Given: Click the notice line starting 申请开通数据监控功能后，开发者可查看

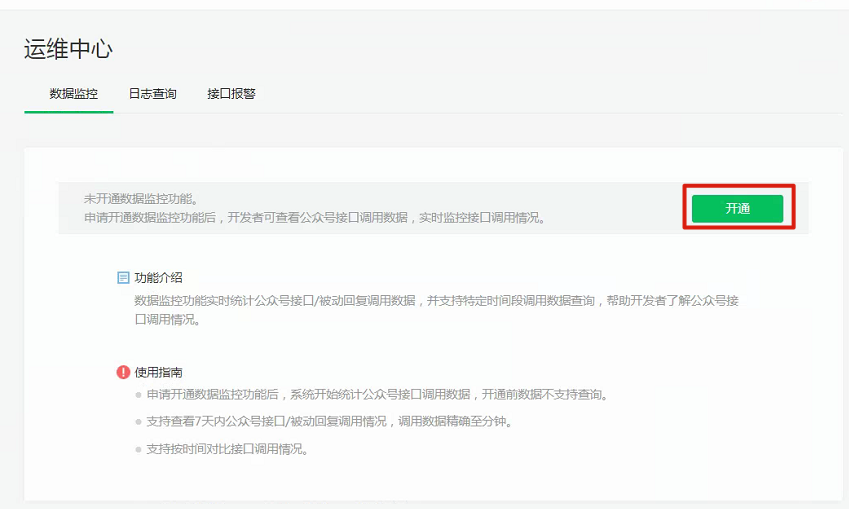Looking at the screenshot, I should [315, 218].
